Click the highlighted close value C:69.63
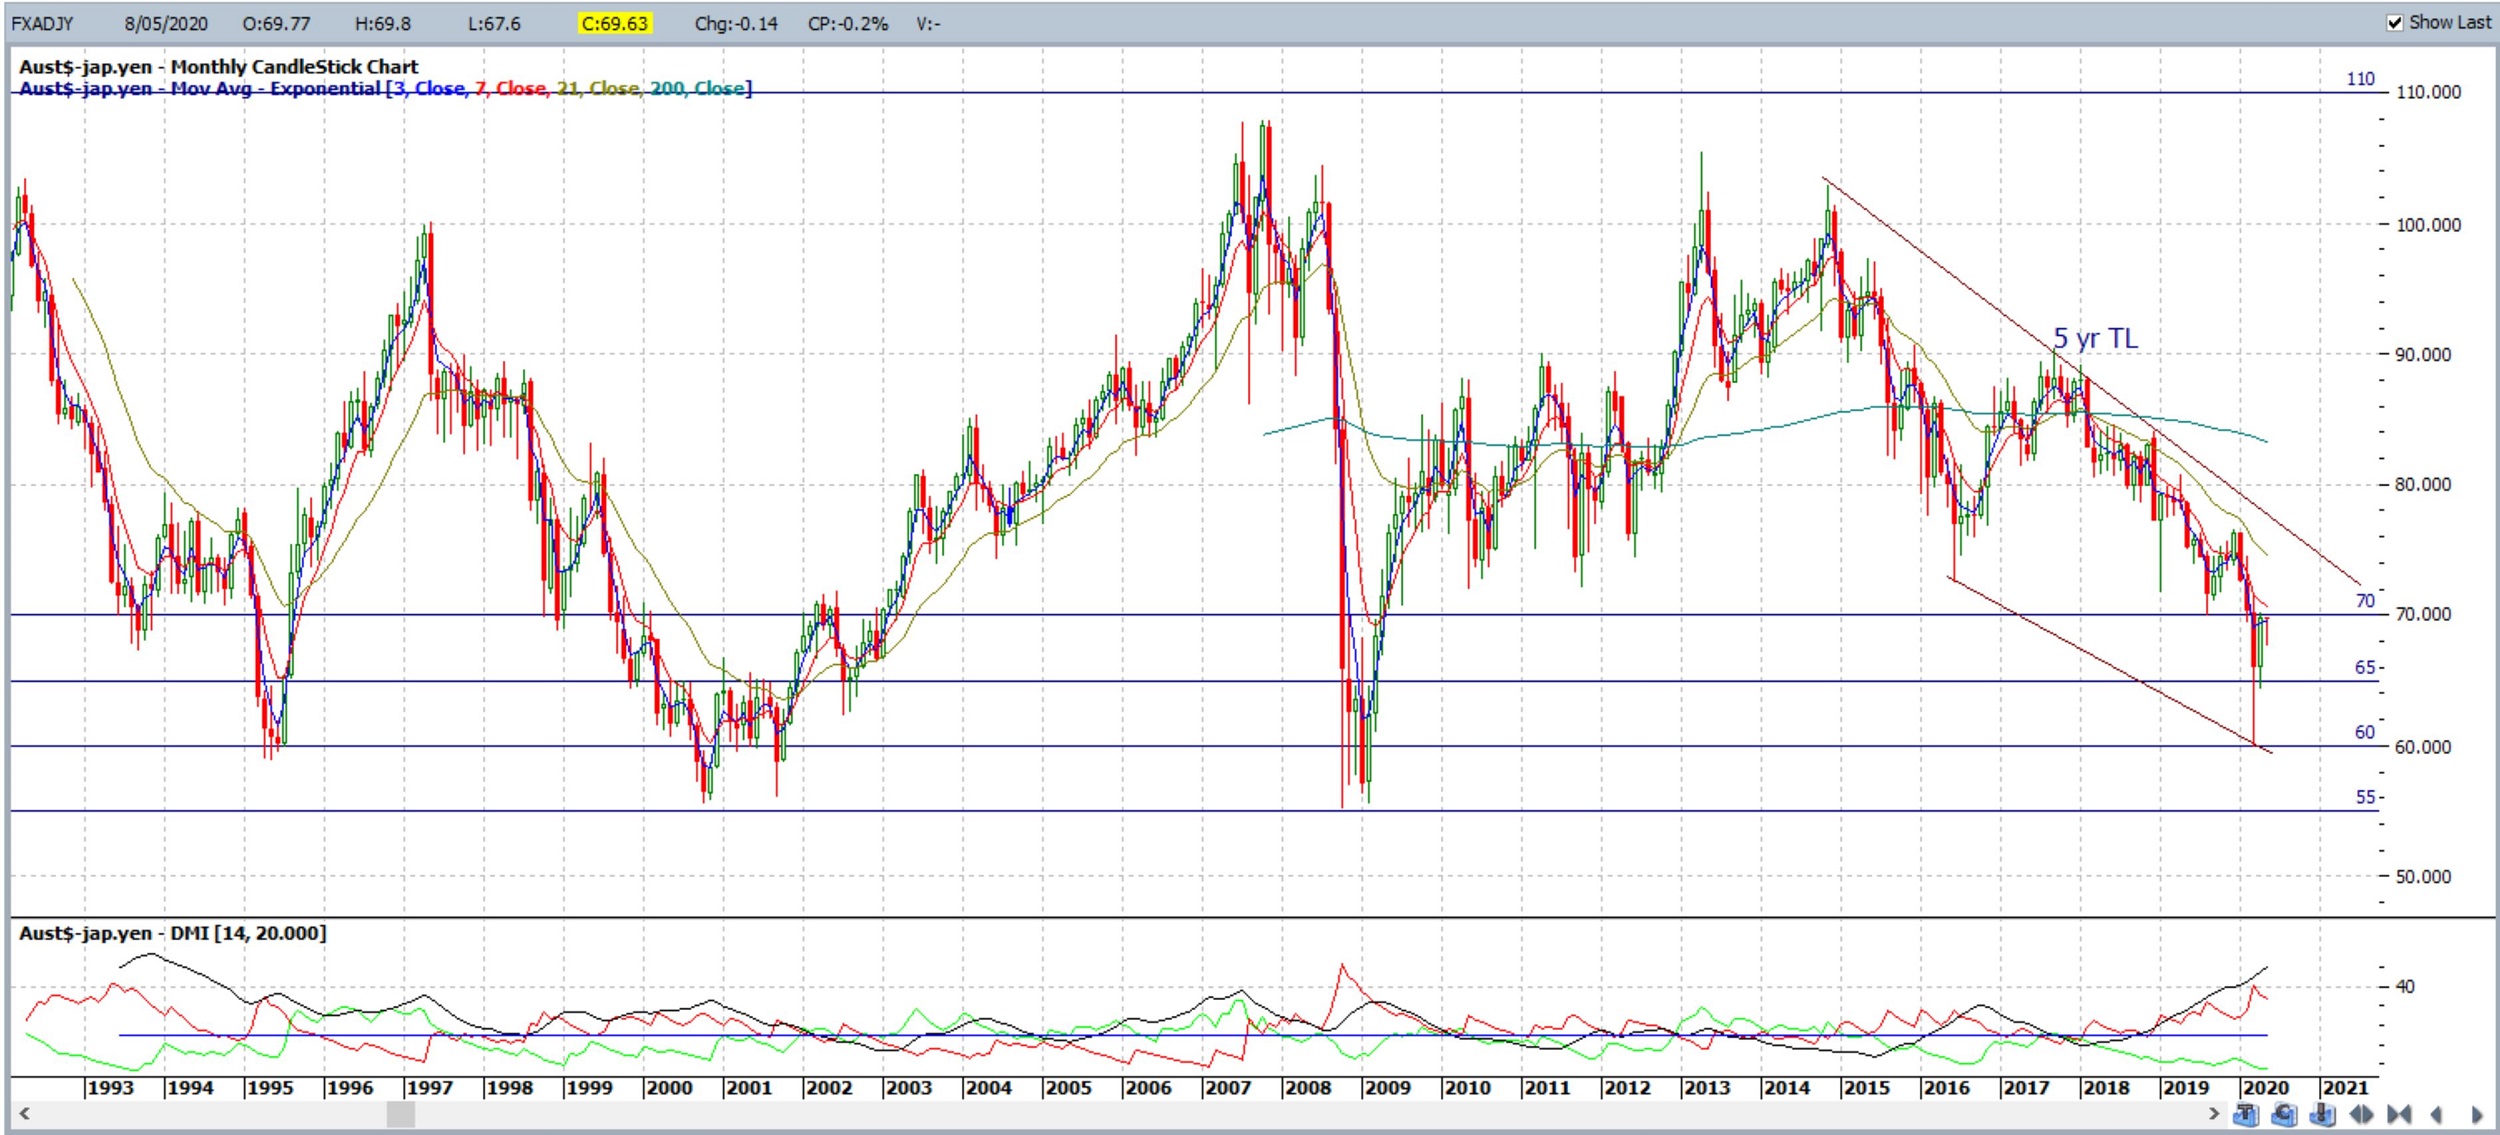 (614, 23)
